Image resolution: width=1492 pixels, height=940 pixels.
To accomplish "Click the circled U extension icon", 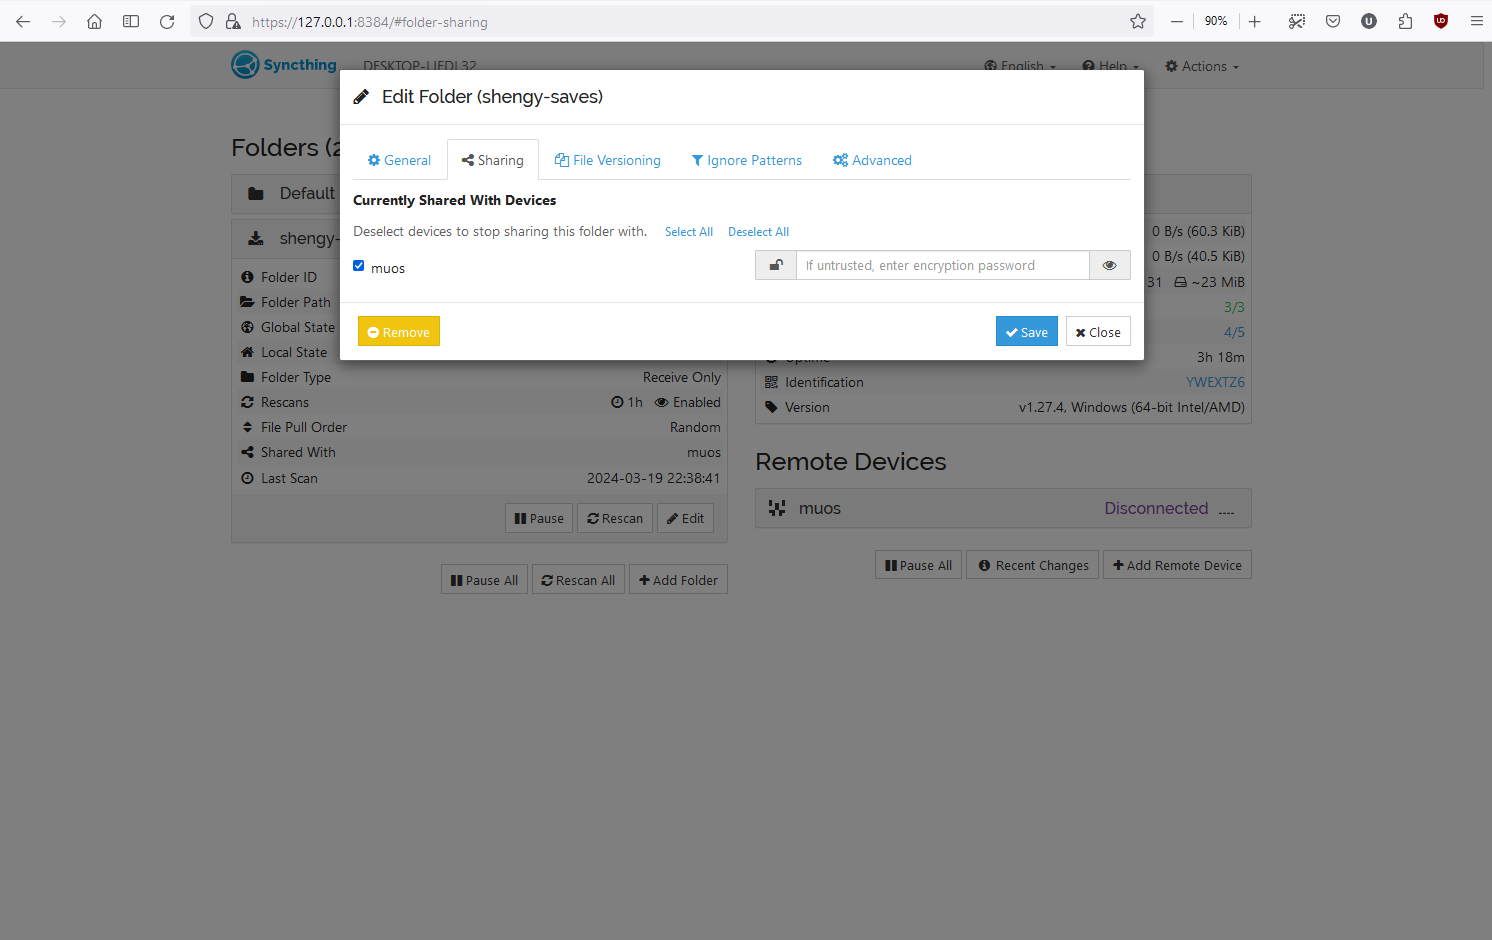I will [1369, 21].
